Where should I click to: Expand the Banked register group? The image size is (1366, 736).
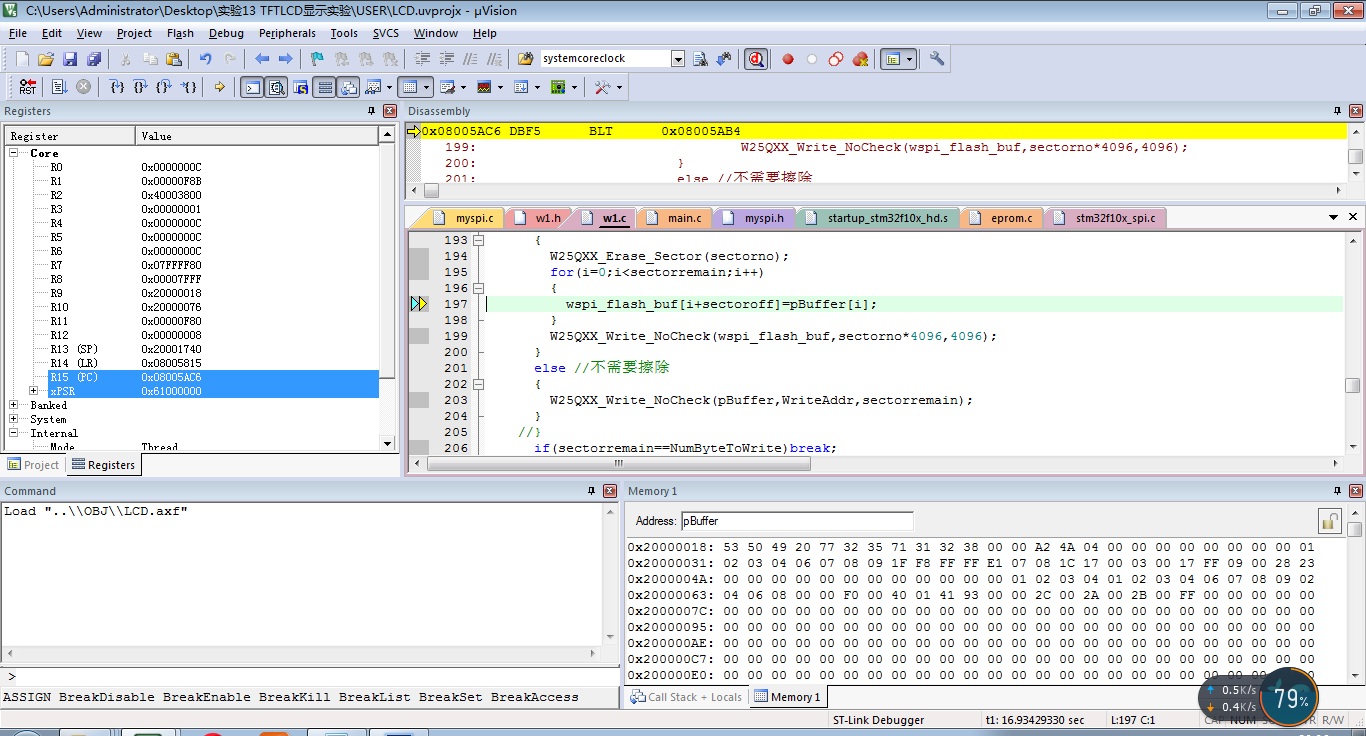click(15, 405)
